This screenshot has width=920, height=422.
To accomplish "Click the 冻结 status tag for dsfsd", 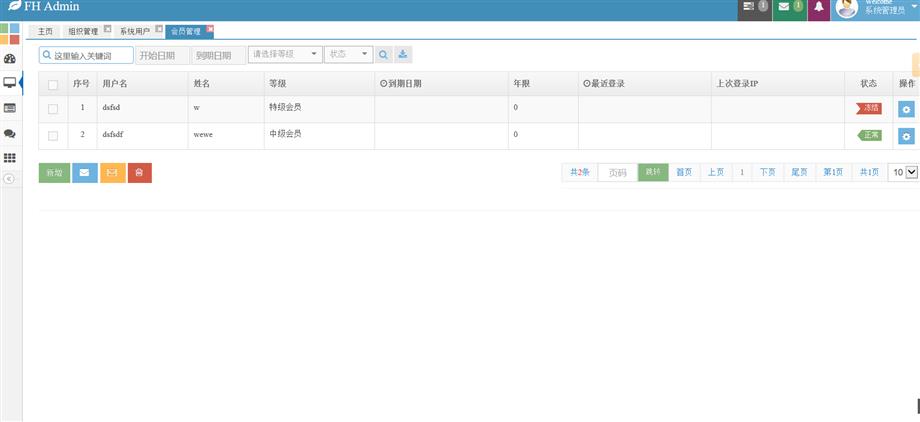I will coord(869,108).
